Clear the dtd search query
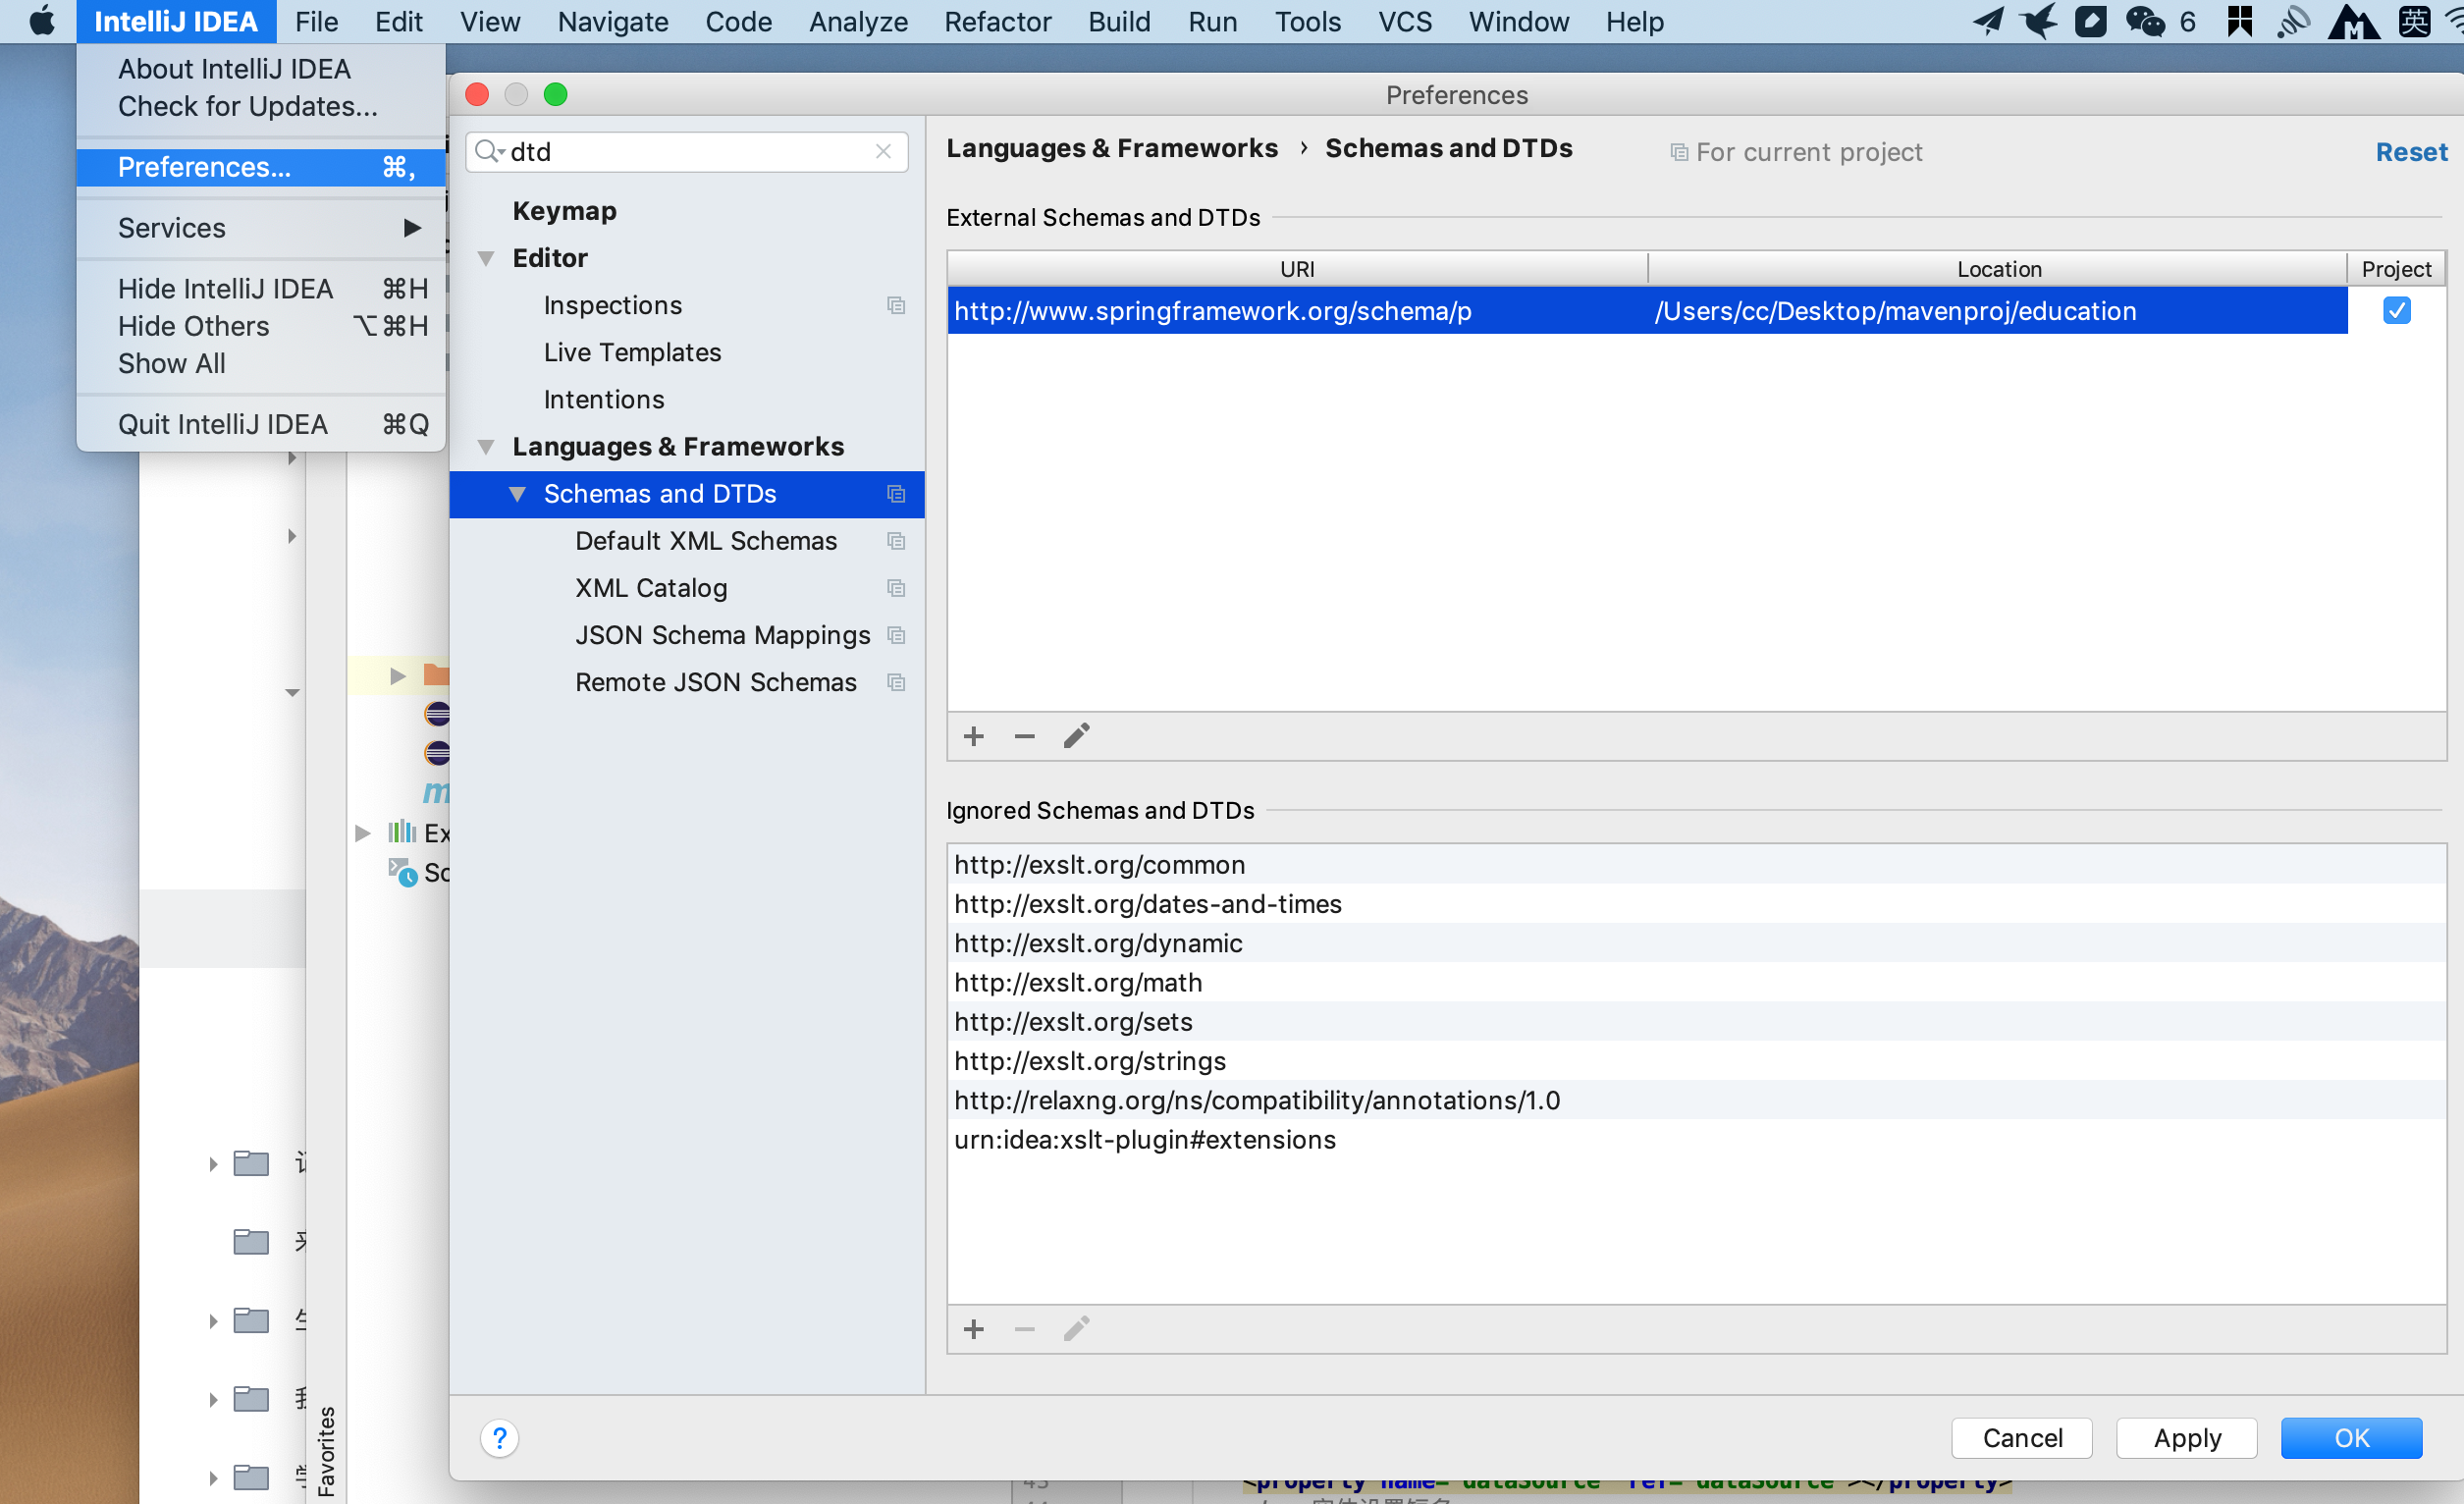 pyautogui.click(x=883, y=151)
